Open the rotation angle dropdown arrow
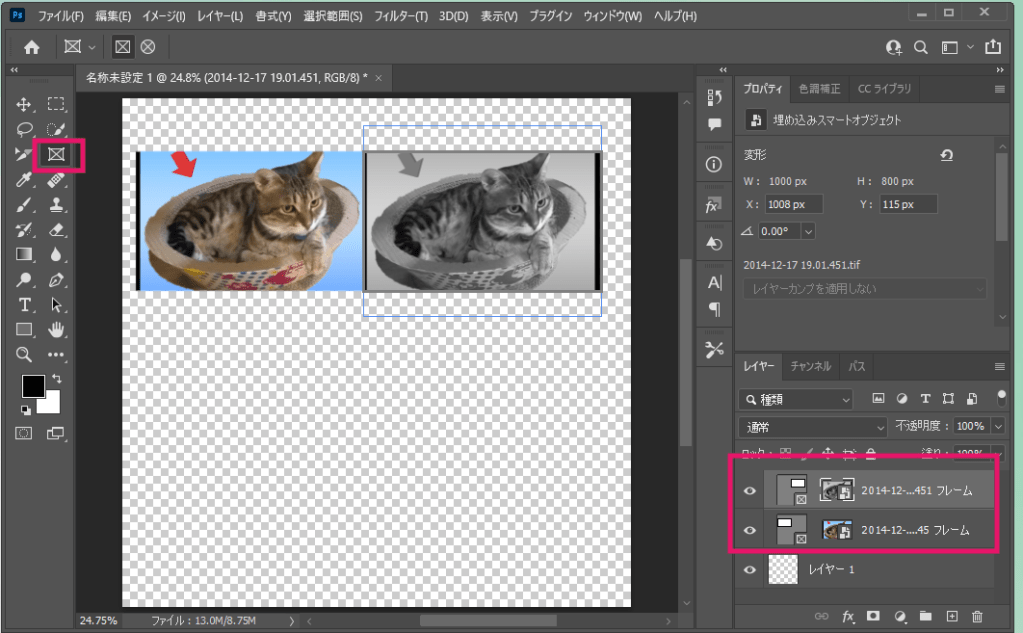The width and height of the screenshot is (1023, 633). click(808, 231)
